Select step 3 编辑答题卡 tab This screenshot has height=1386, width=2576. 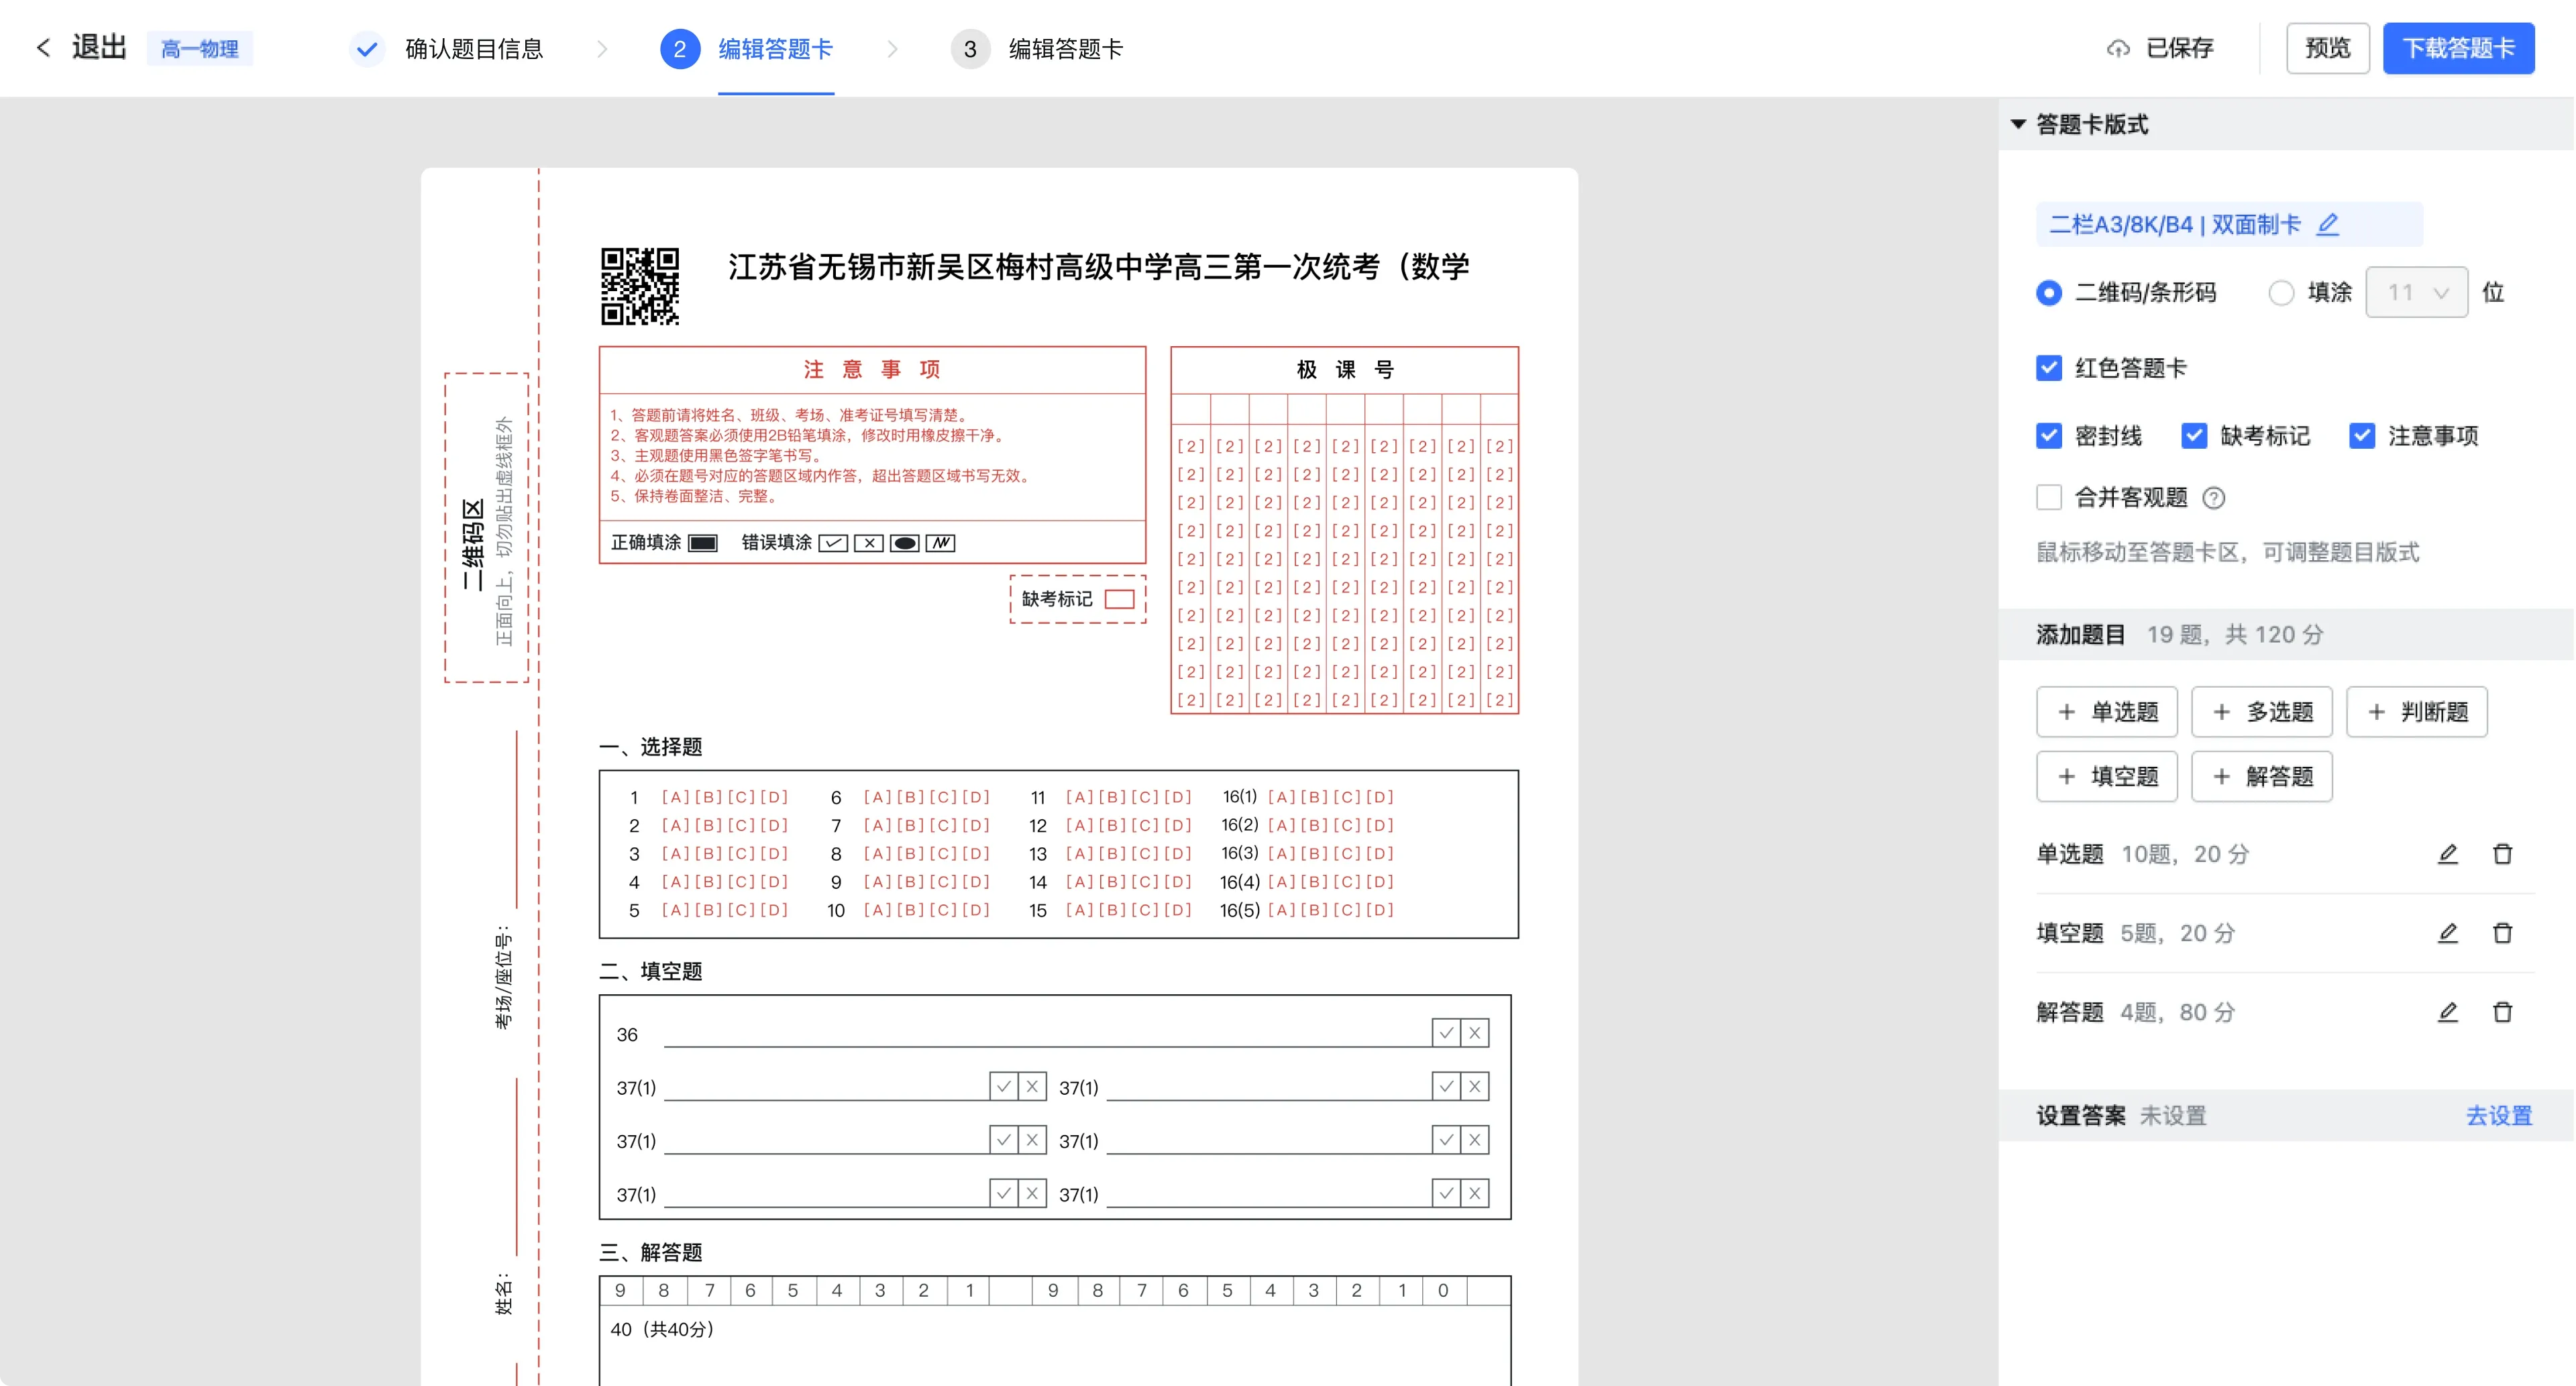click(1066, 48)
